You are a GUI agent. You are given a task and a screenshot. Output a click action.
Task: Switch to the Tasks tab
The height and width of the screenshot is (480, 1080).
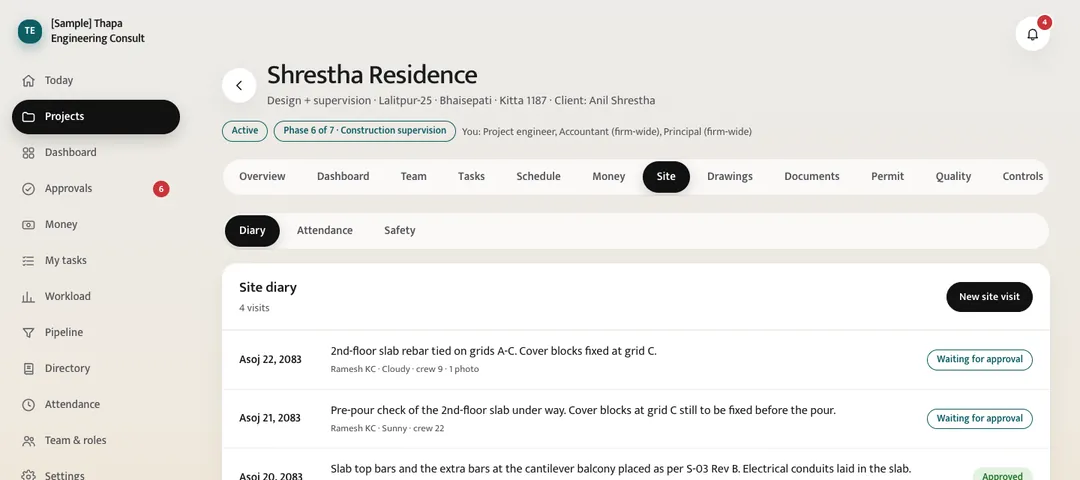[471, 176]
